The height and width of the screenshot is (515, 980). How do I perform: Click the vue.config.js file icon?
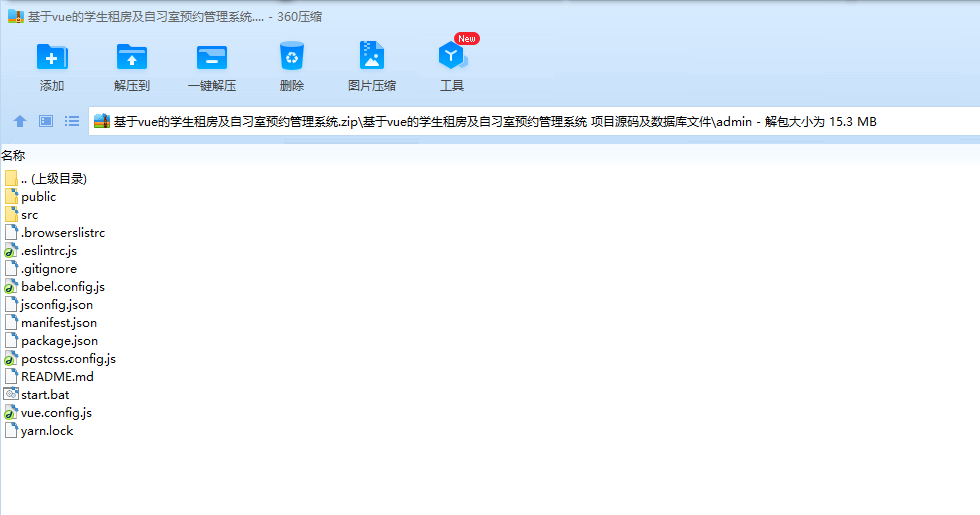tap(11, 412)
